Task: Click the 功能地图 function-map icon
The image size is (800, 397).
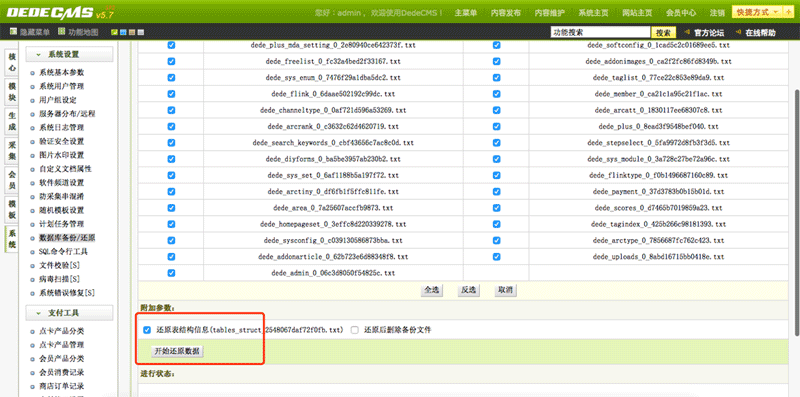Action: click(x=61, y=32)
